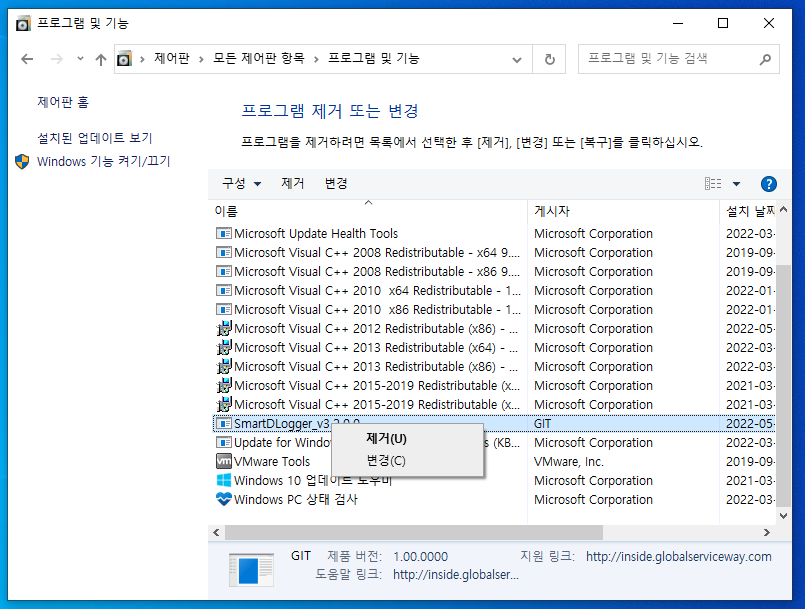Screen dimensions: 805x609
Task: Click Visual C++ 2010 x64 program icon
Action: (x=223, y=291)
